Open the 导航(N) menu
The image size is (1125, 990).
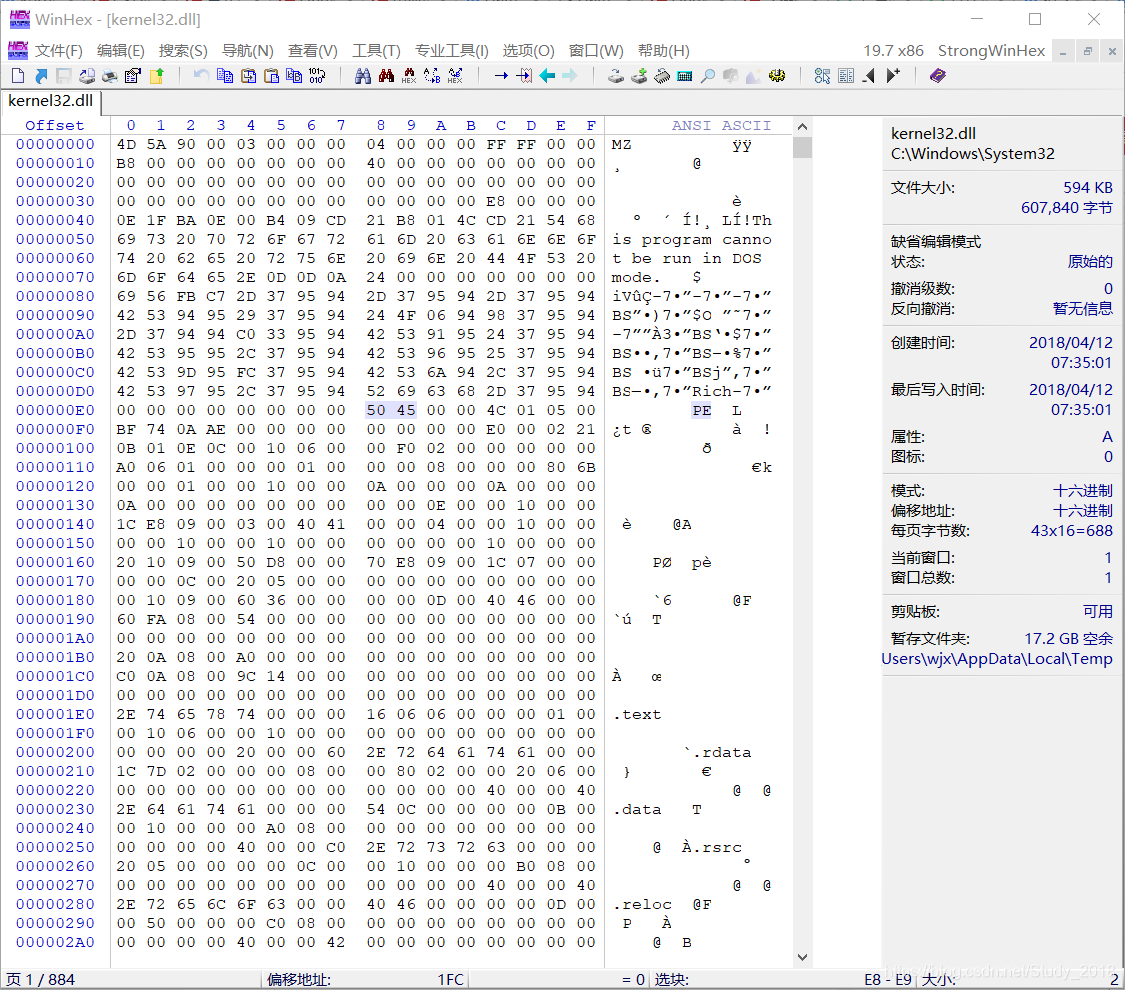point(248,50)
